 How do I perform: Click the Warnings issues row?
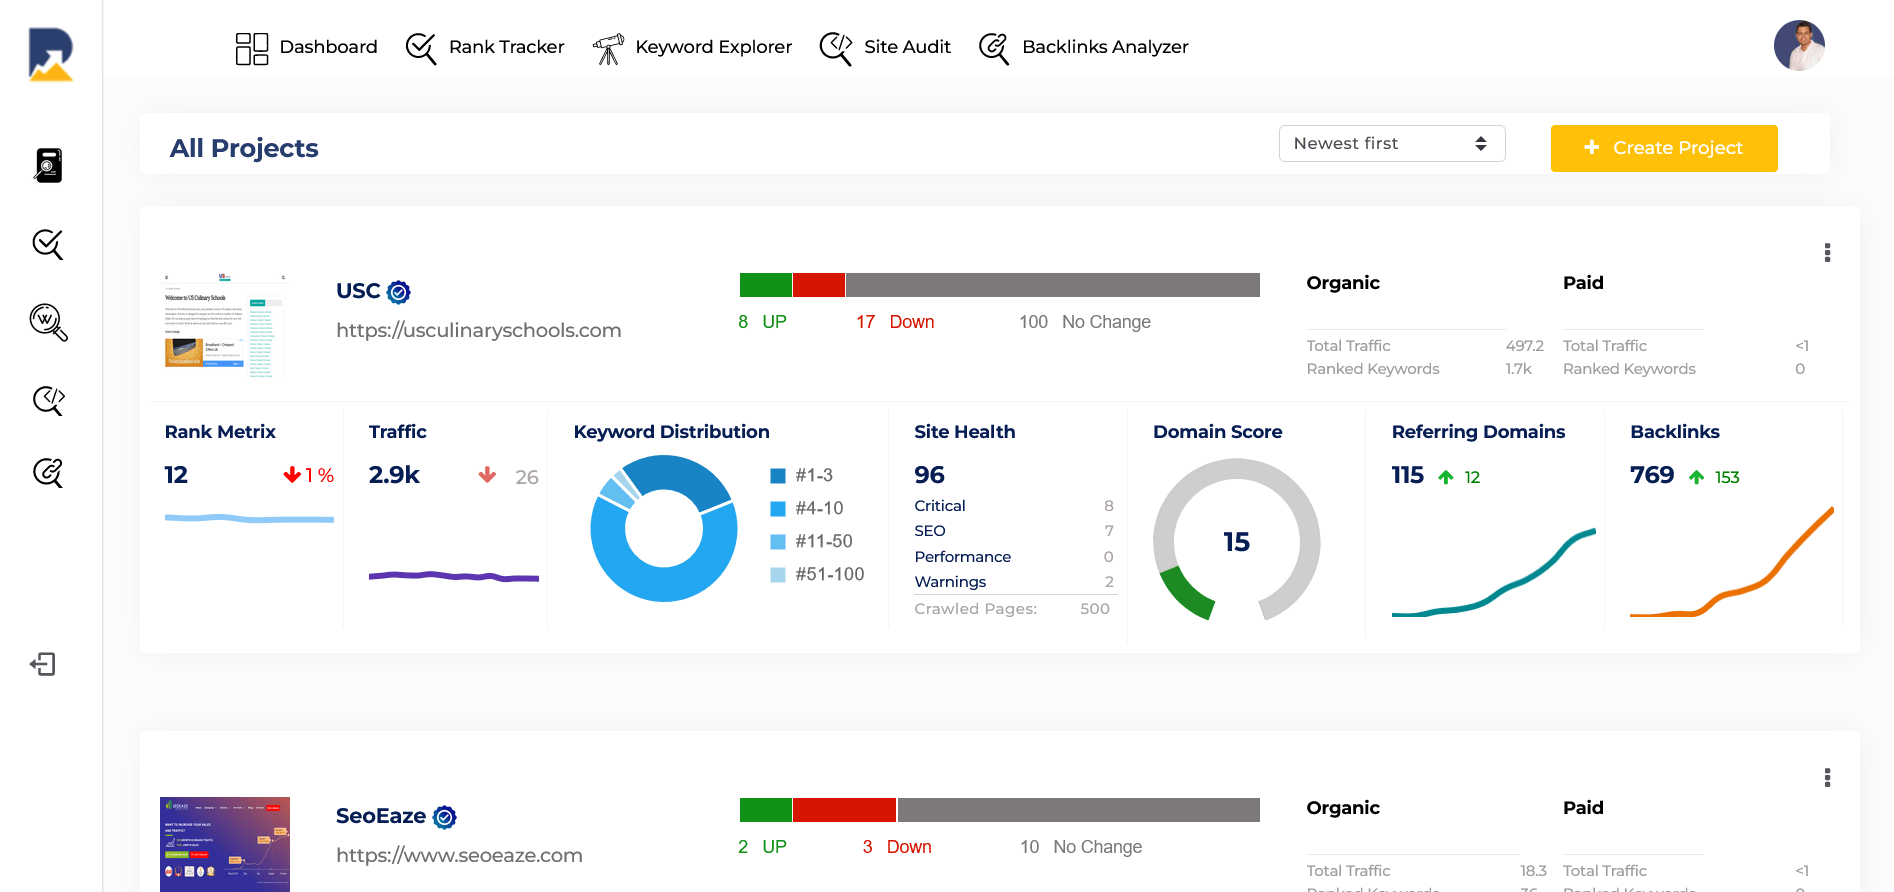pyautogui.click(x=1014, y=582)
